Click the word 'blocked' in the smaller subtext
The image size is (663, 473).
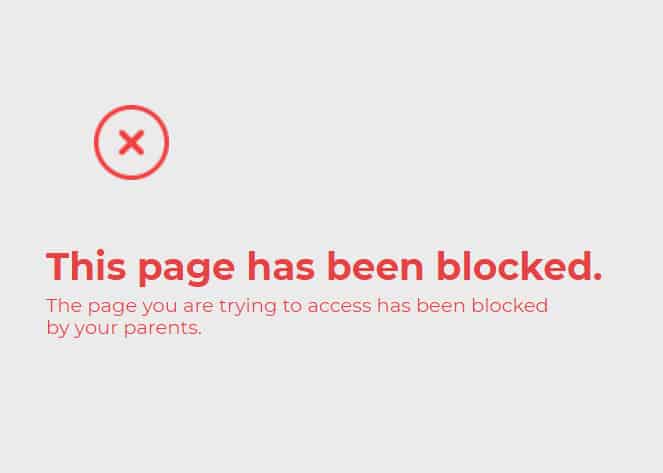tap(510, 305)
